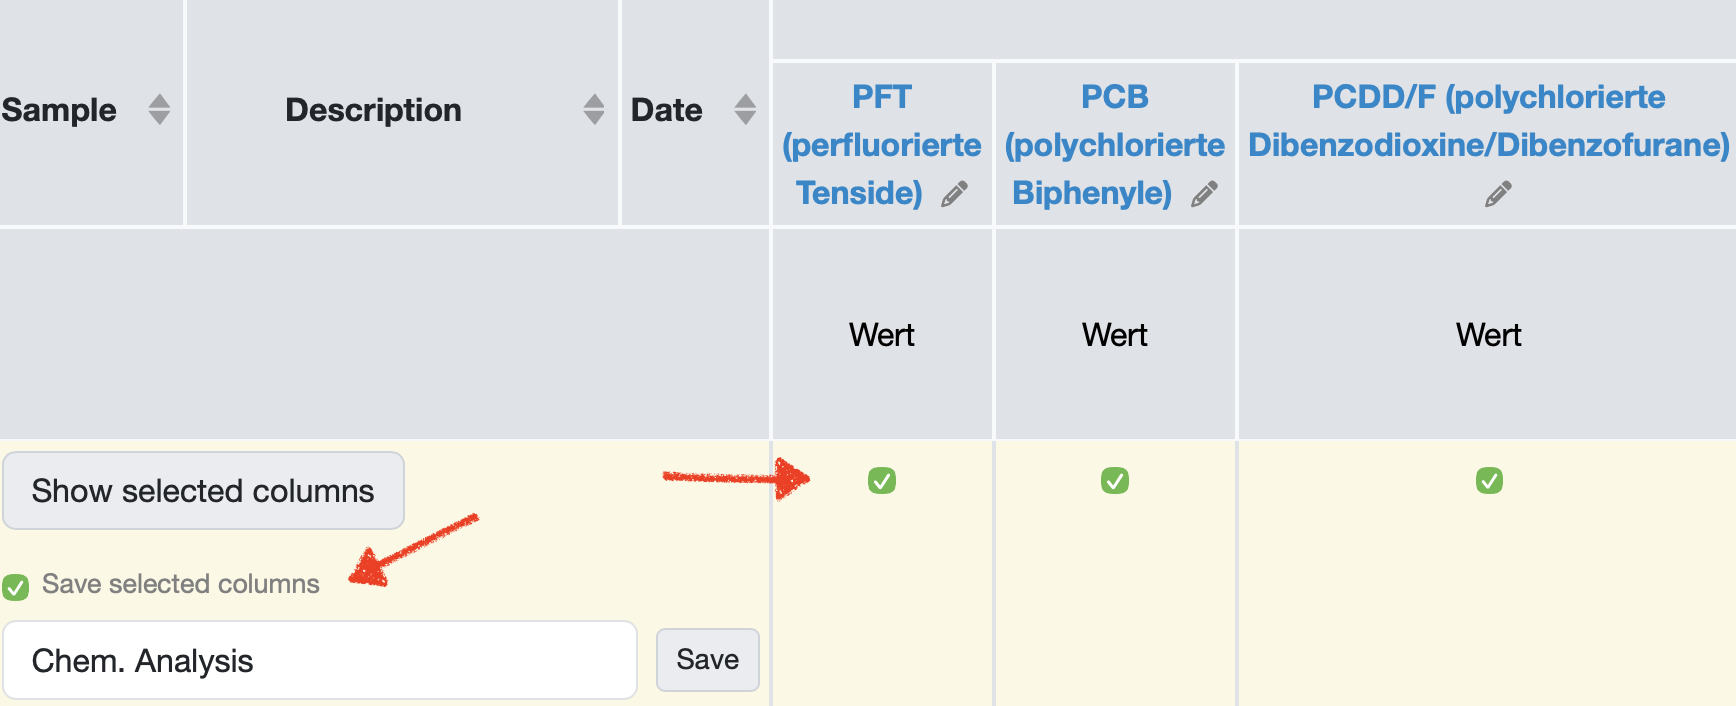This screenshot has width=1736, height=706.
Task: Click the Date column header
Action: (666, 110)
